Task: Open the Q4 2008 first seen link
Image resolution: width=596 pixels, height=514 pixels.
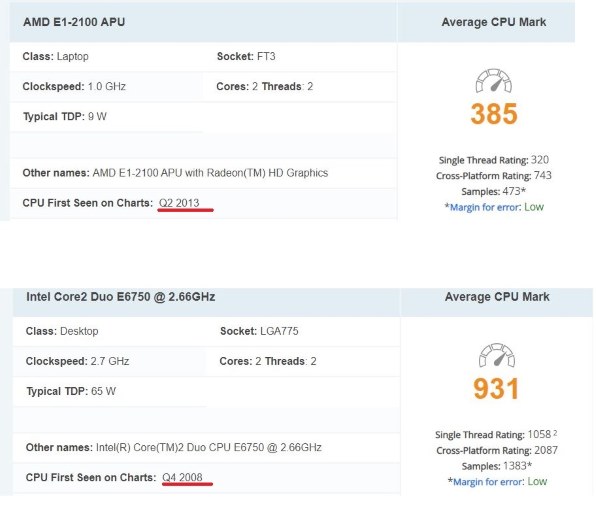Action: 182,478
